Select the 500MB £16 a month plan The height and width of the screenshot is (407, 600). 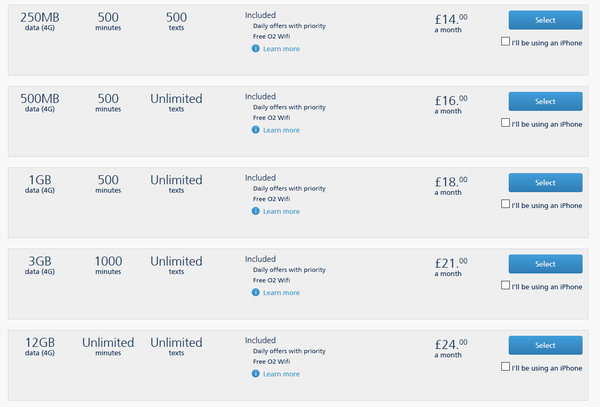(545, 101)
